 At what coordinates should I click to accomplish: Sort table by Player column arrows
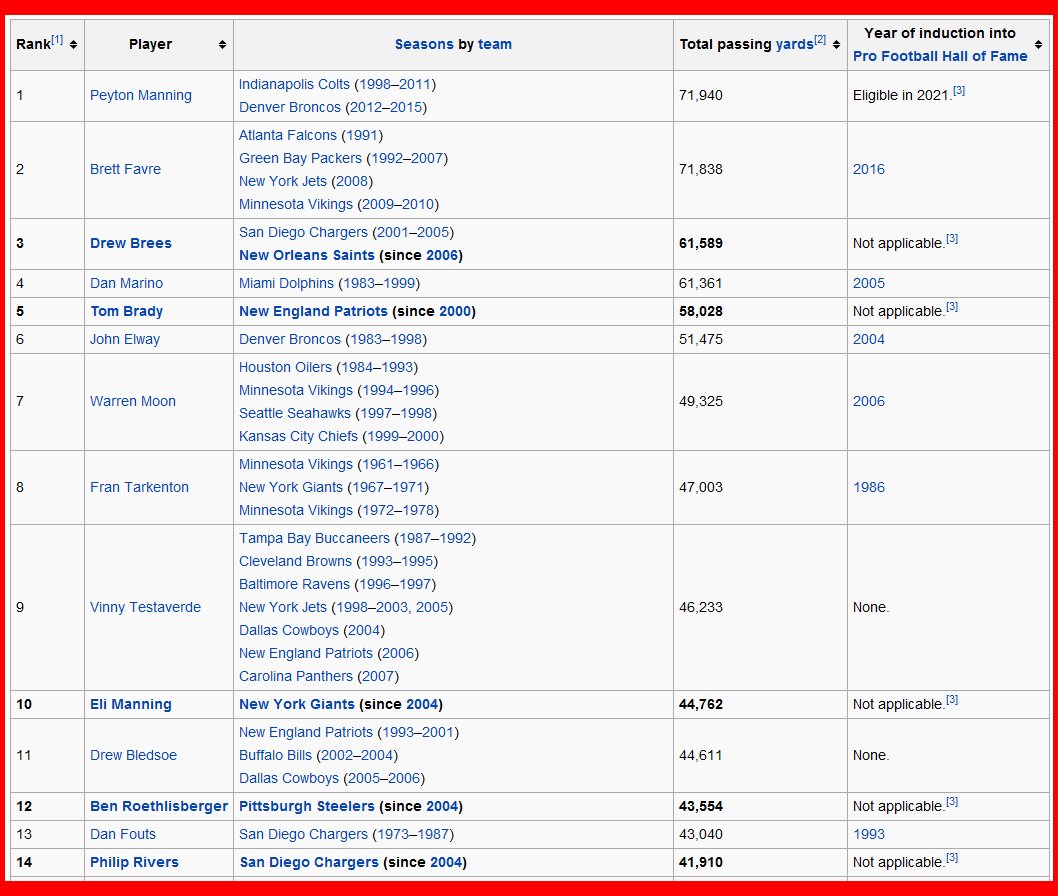point(222,45)
